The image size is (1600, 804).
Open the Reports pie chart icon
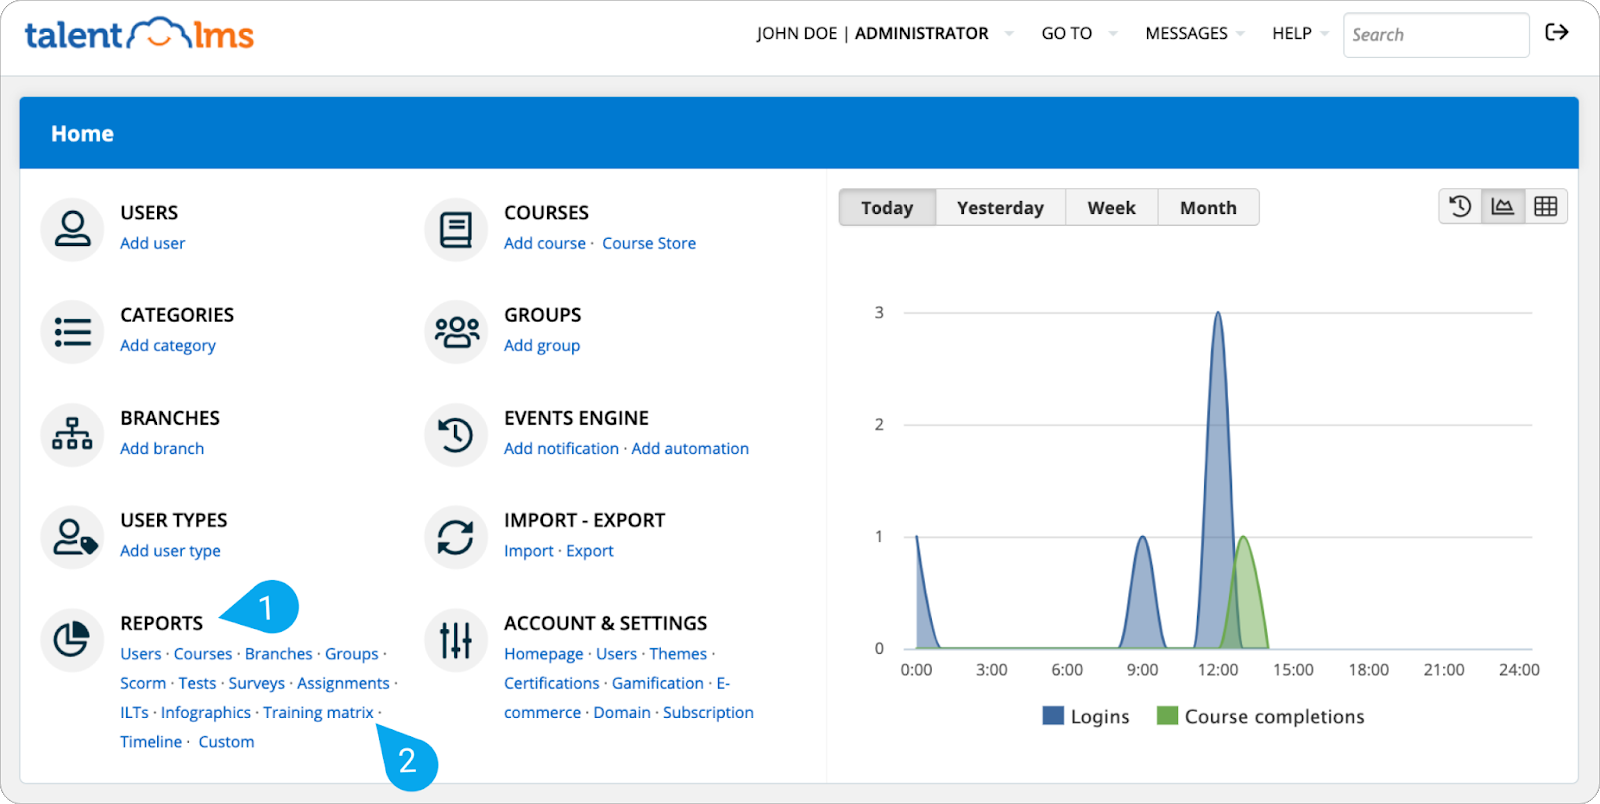coord(72,640)
